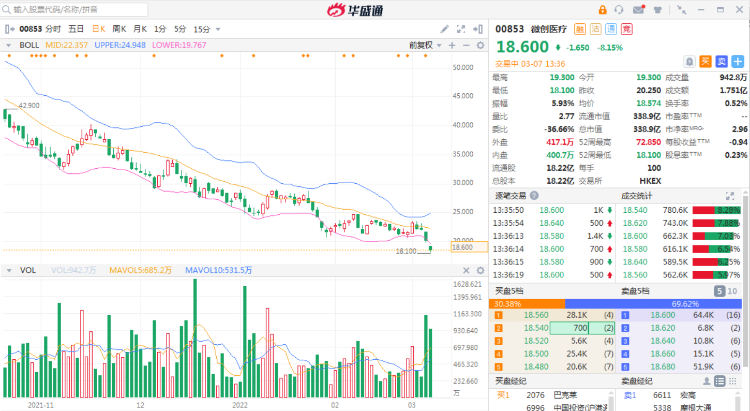Close the VOL sub-chart panel
750x411 pixels.
pyautogui.click(x=466, y=270)
